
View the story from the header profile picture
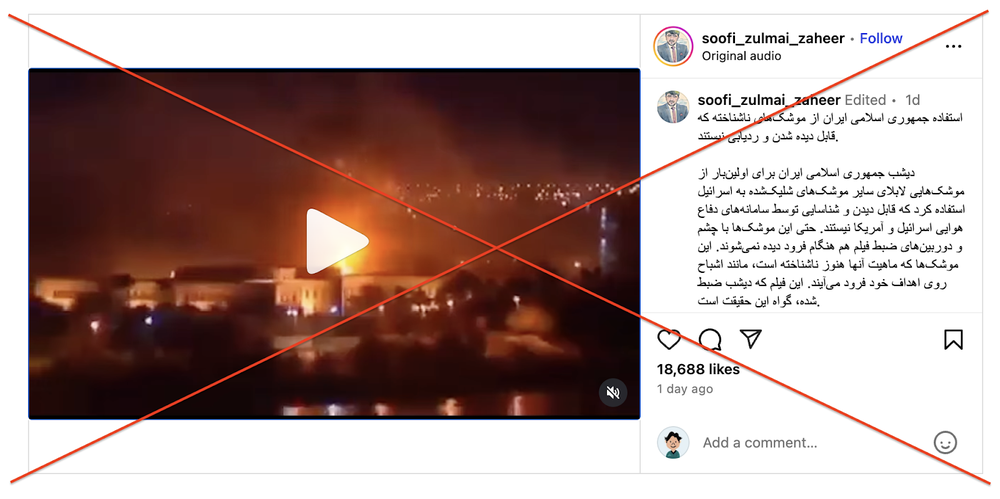point(673,47)
